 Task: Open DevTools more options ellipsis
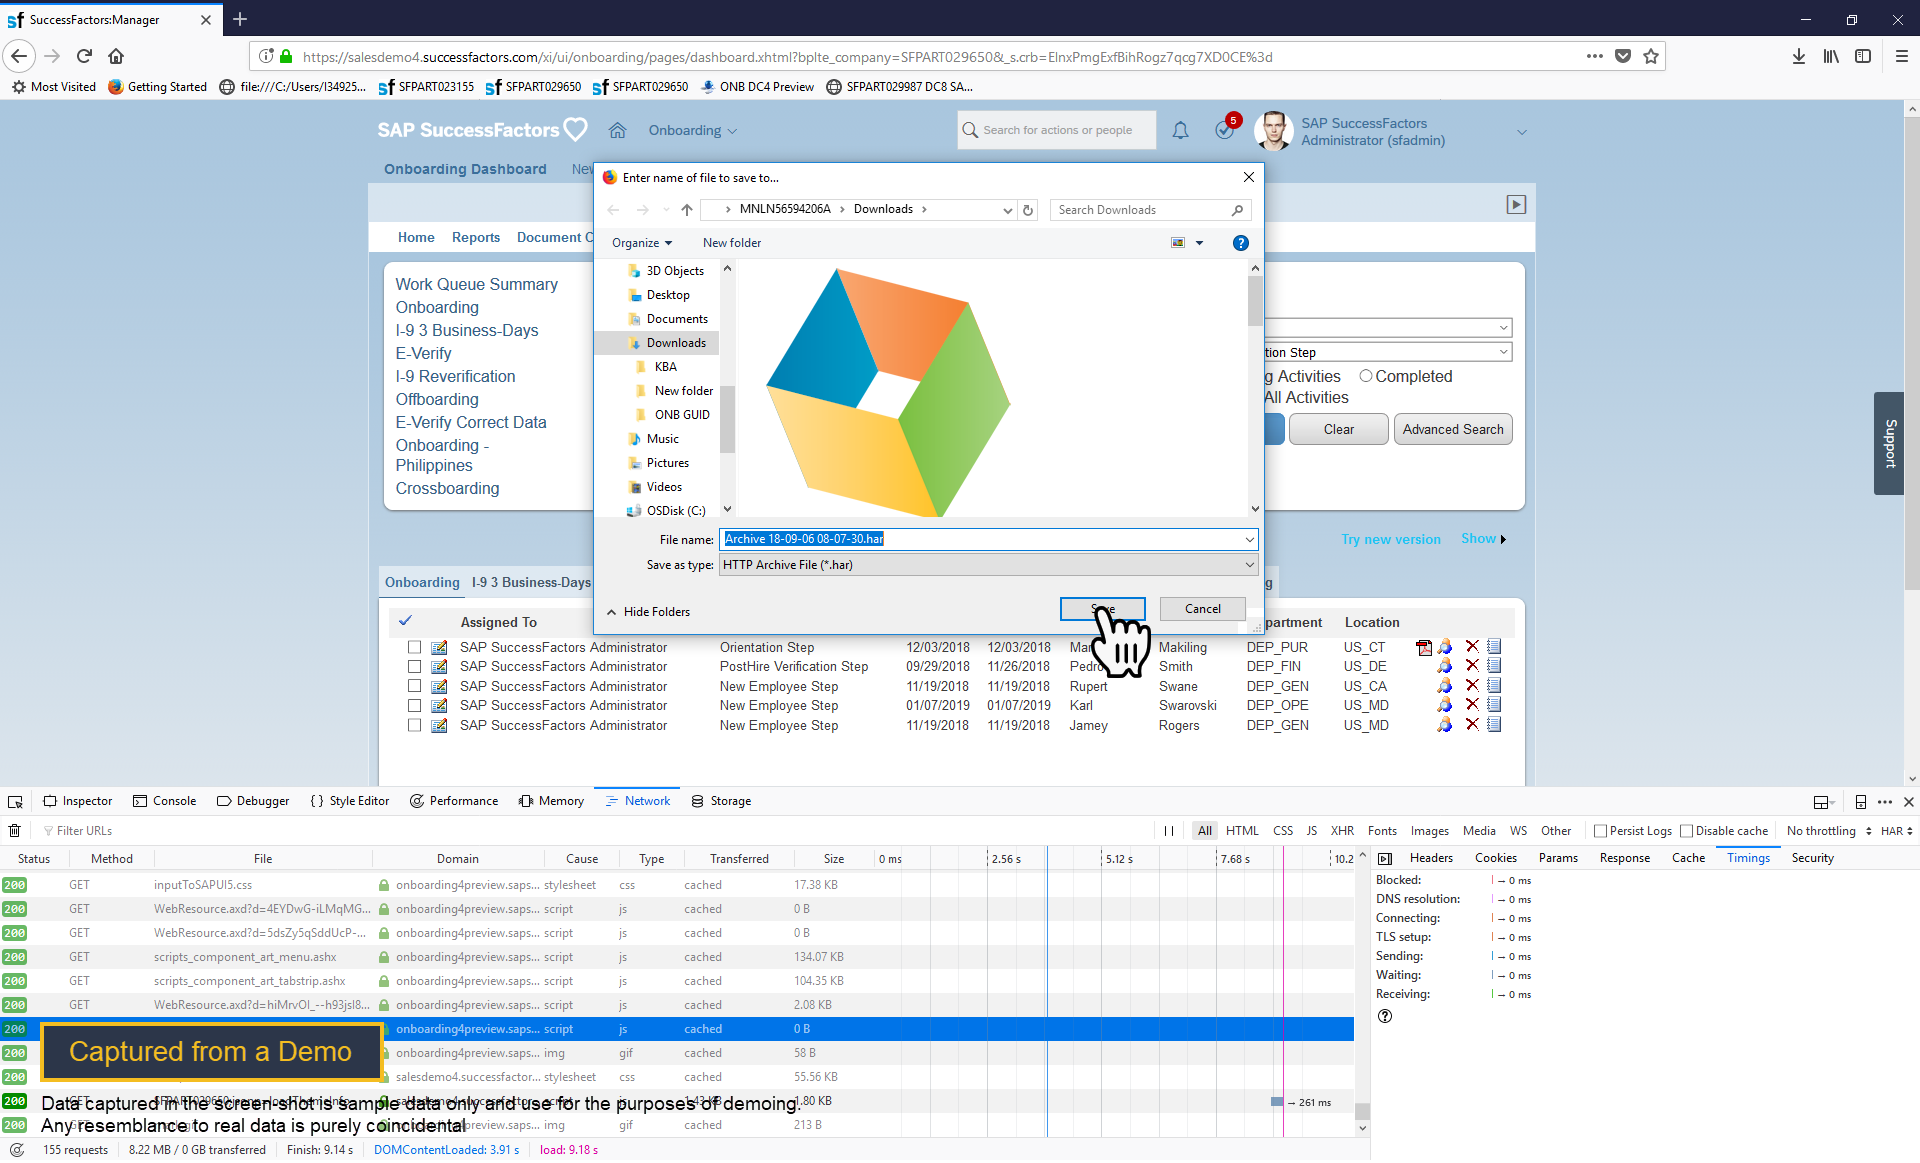pyautogui.click(x=1885, y=802)
